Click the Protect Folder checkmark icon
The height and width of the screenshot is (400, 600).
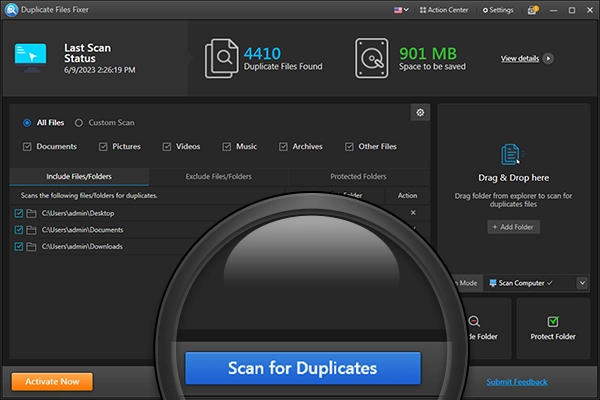tap(553, 321)
